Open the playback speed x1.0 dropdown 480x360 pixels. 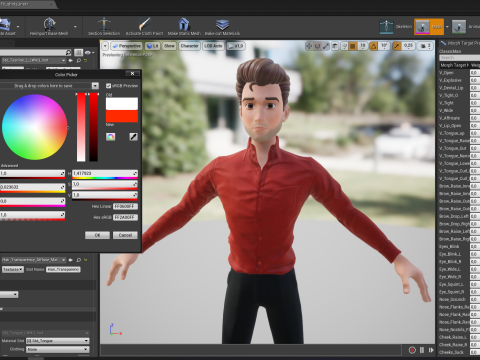pos(236,46)
